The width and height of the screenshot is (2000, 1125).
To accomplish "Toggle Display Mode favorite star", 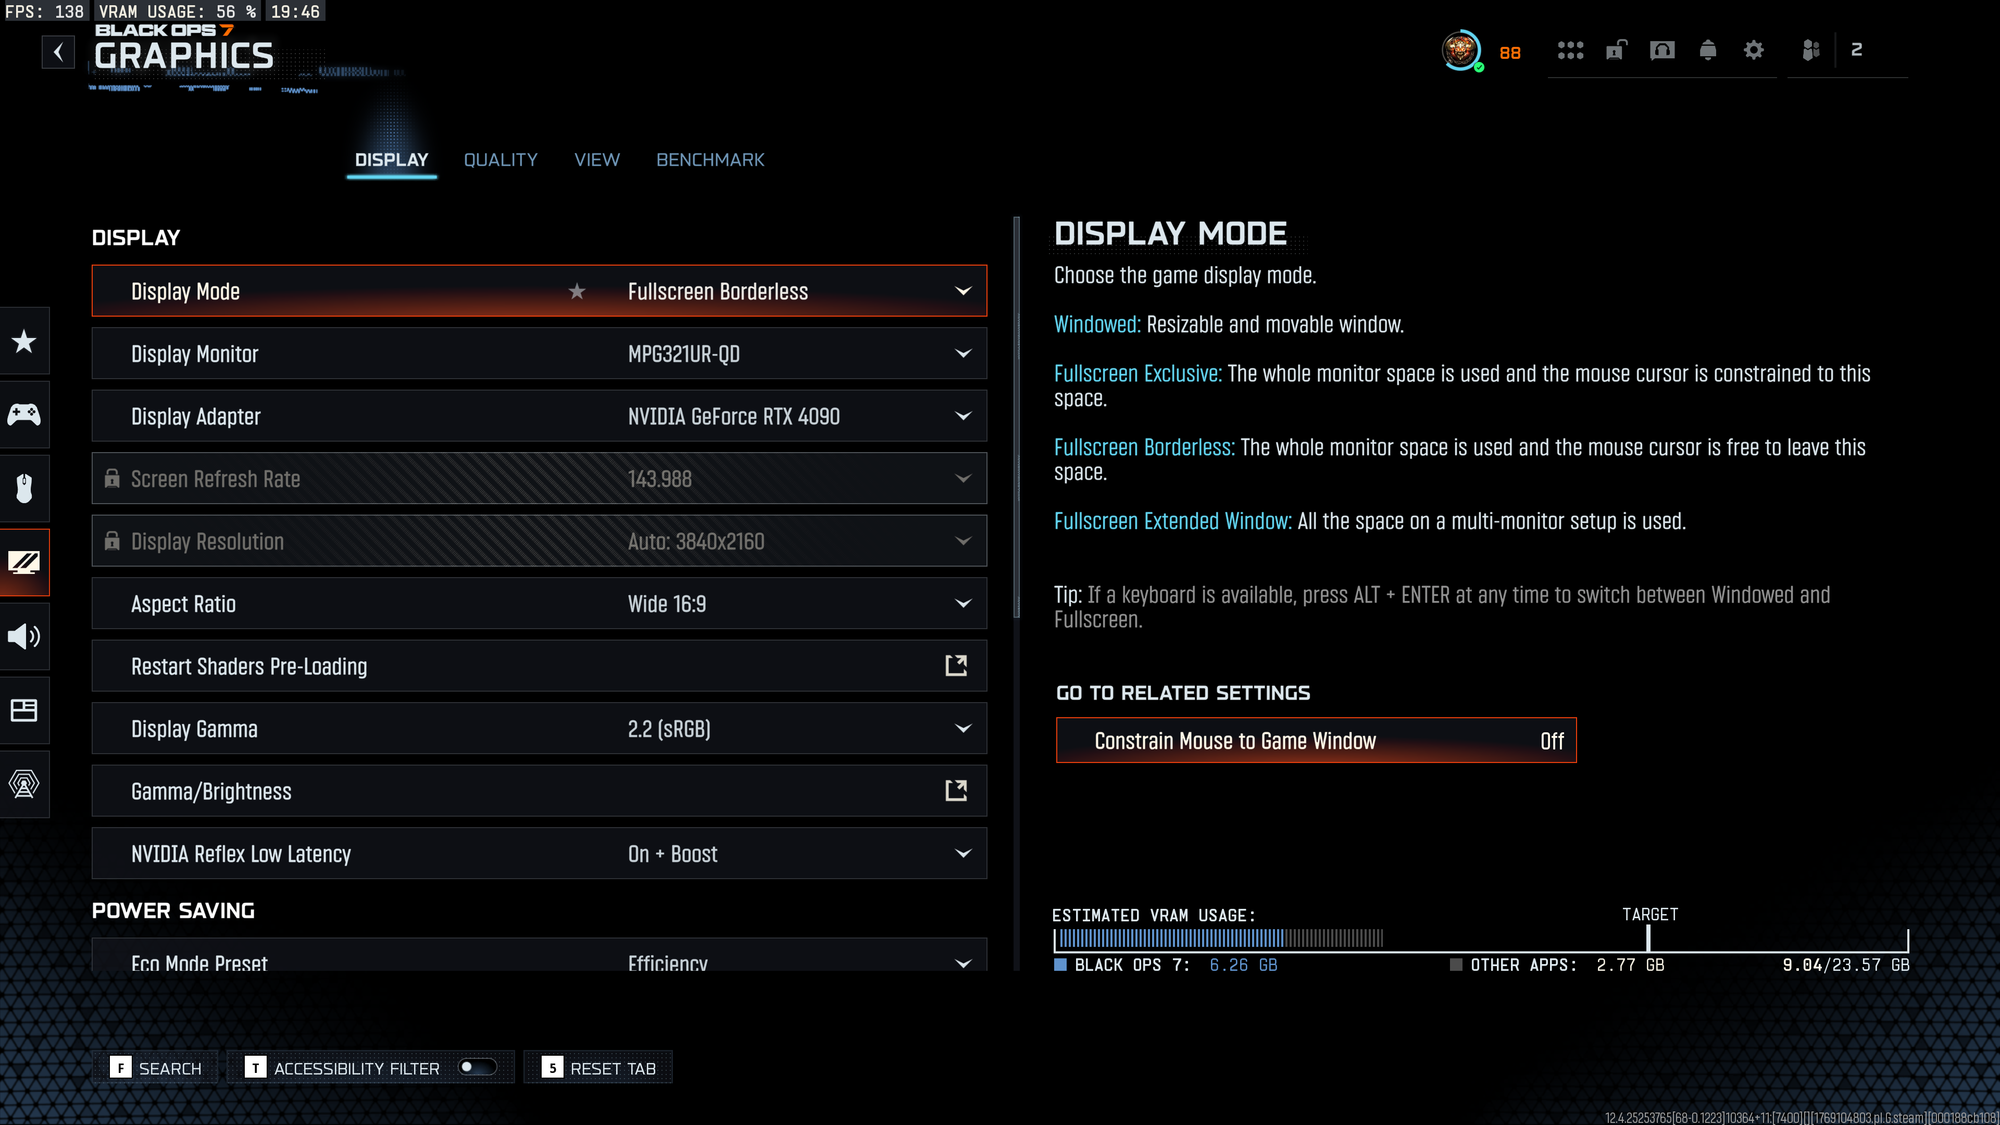I will (x=577, y=292).
